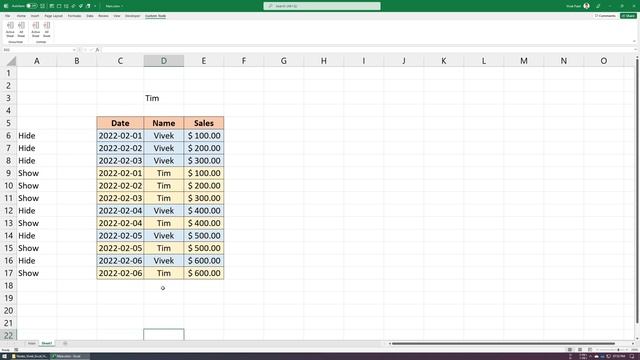
Task: Click the Excel taskbar button
Action: point(69,356)
